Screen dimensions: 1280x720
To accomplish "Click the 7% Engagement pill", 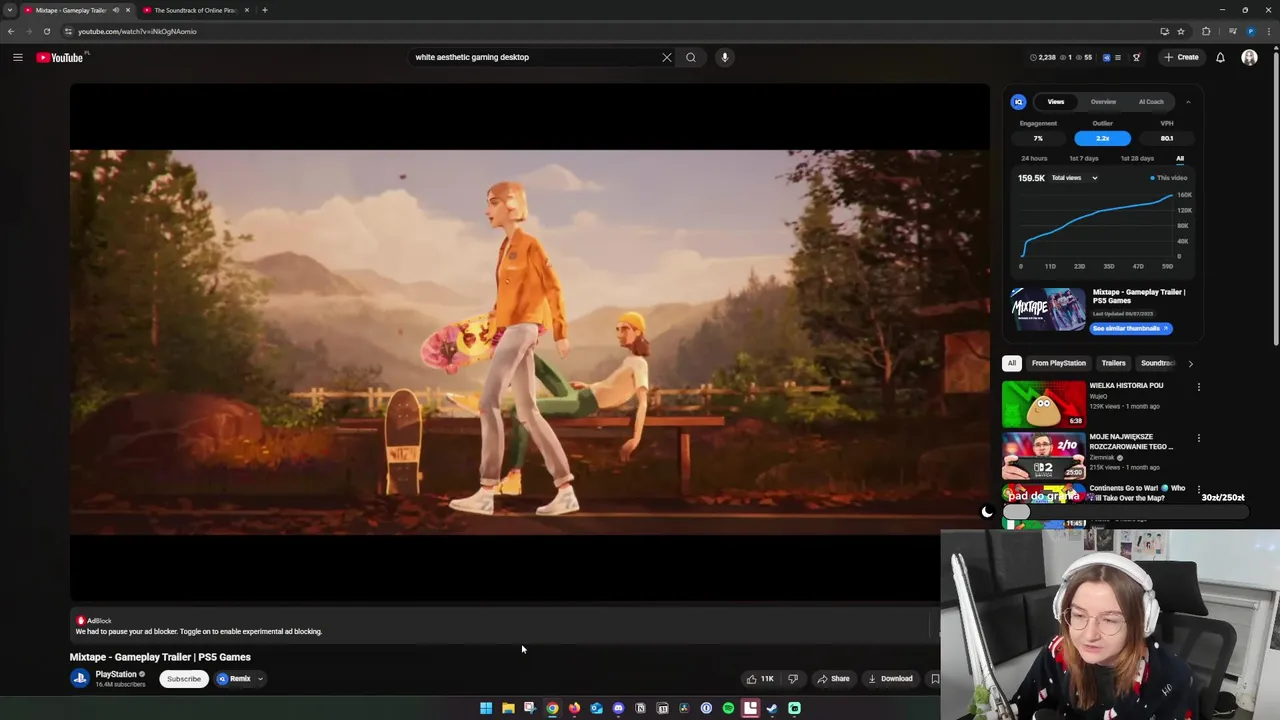I will pyautogui.click(x=1038, y=138).
